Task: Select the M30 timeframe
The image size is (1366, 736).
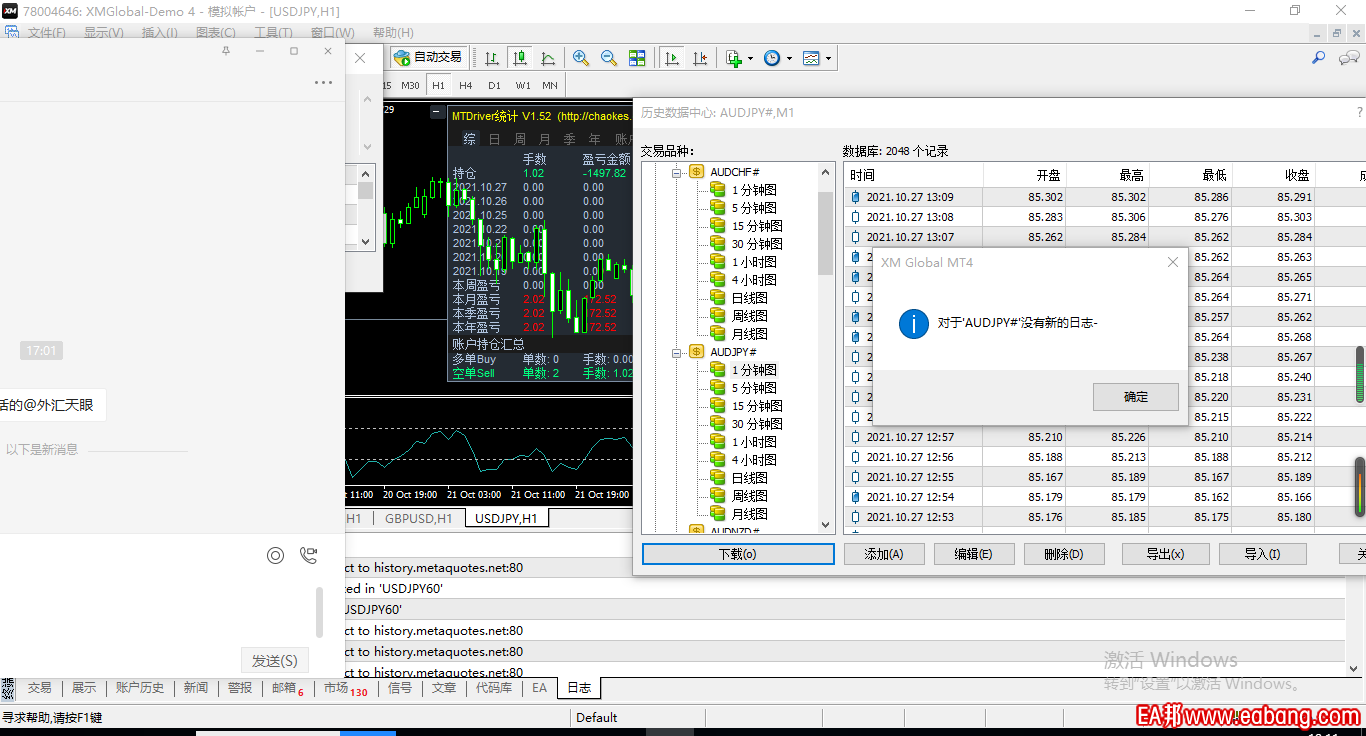Action: (410, 86)
